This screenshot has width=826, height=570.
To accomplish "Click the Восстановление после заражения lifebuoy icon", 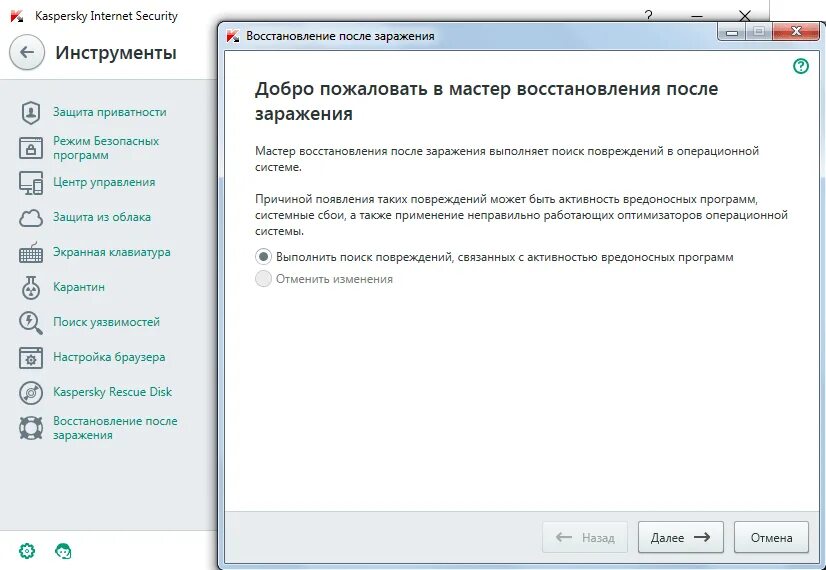I will tap(31, 428).
